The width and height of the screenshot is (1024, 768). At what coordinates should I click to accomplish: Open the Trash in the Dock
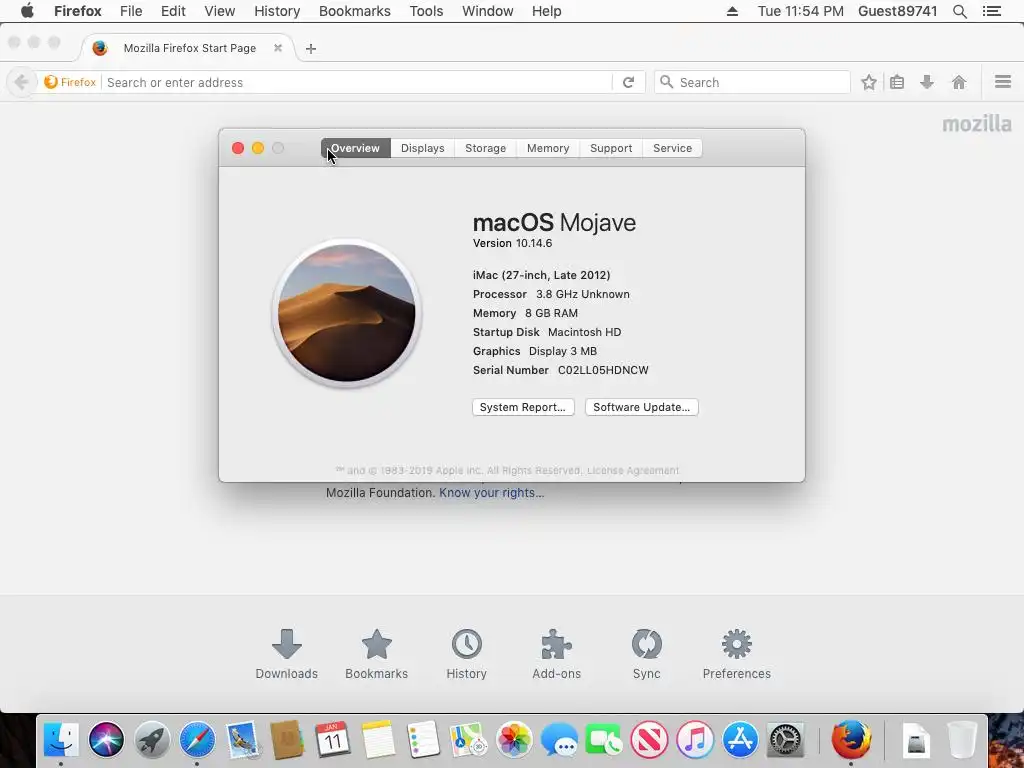(961, 740)
